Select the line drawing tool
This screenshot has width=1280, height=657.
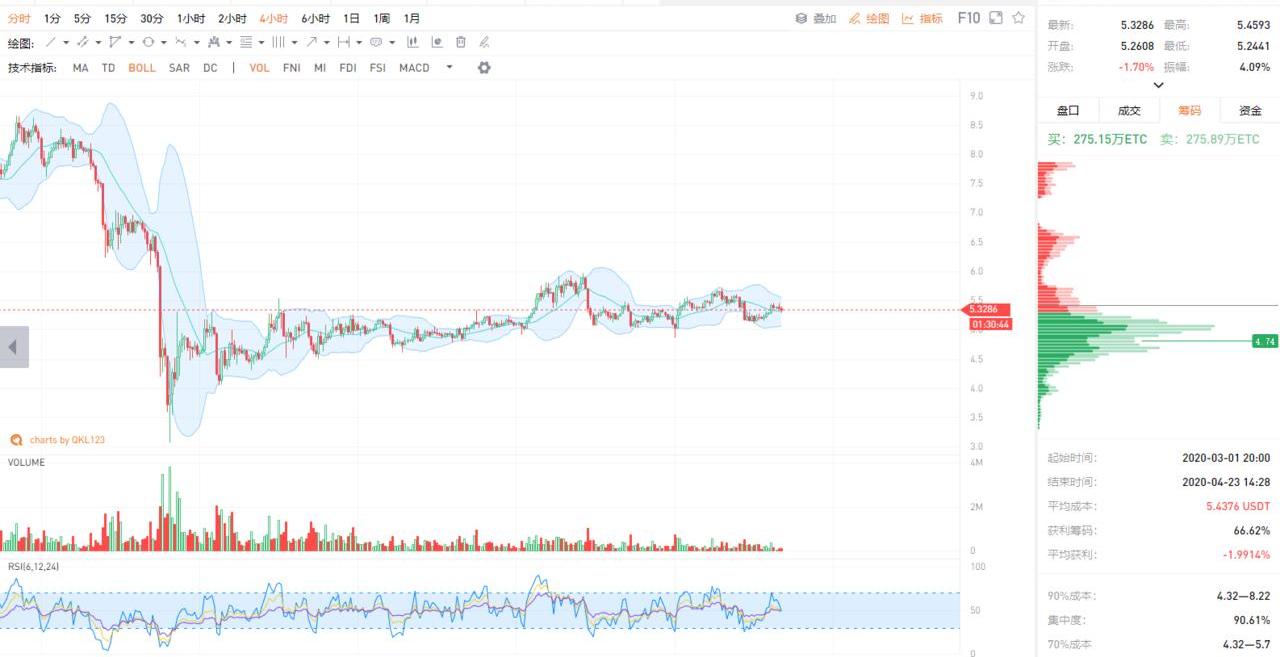point(51,42)
